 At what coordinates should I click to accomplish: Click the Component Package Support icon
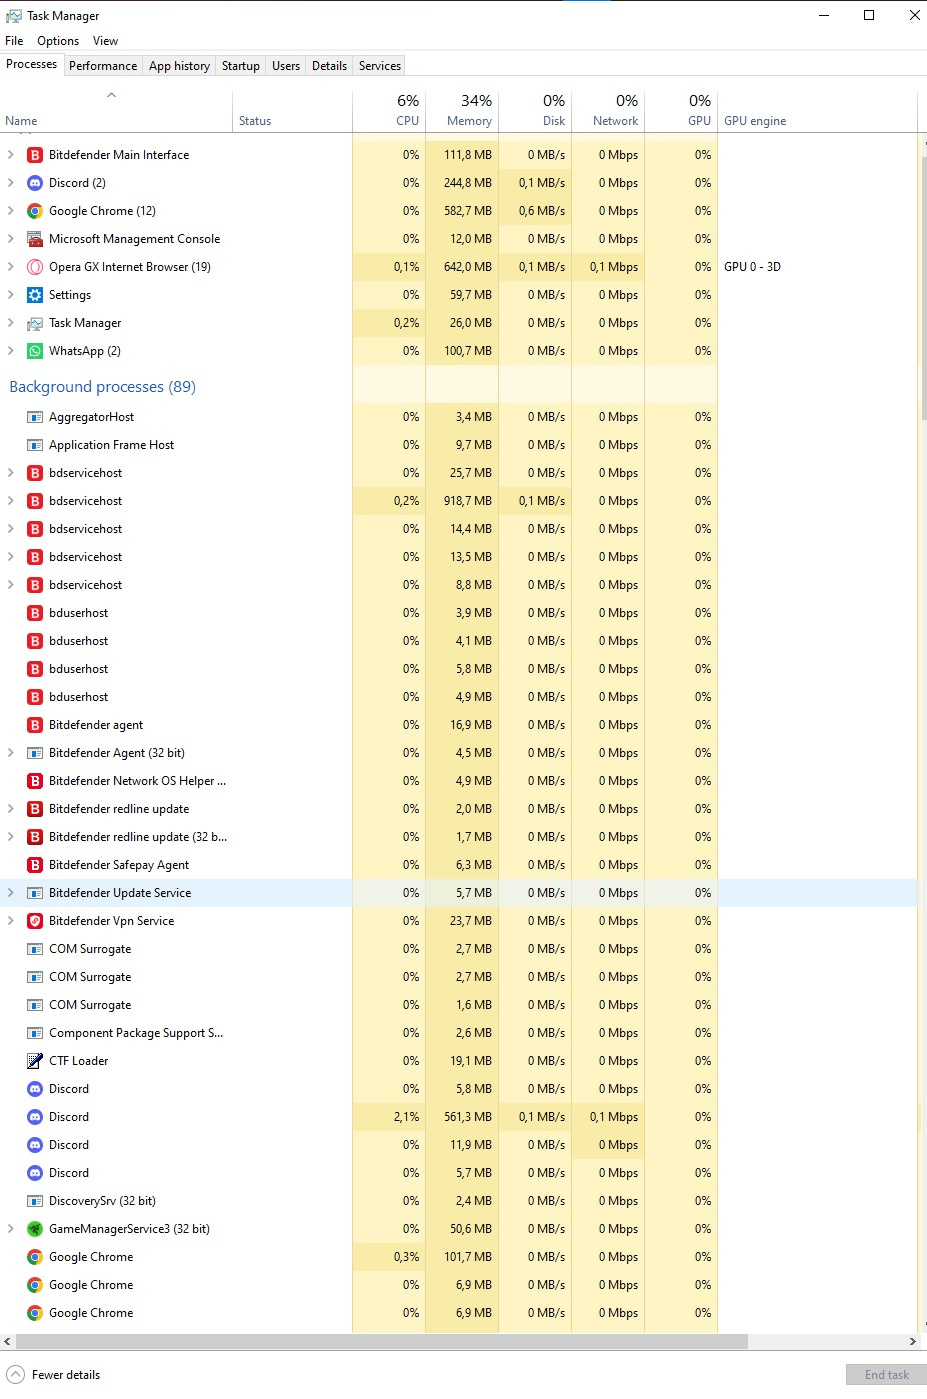point(35,1033)
